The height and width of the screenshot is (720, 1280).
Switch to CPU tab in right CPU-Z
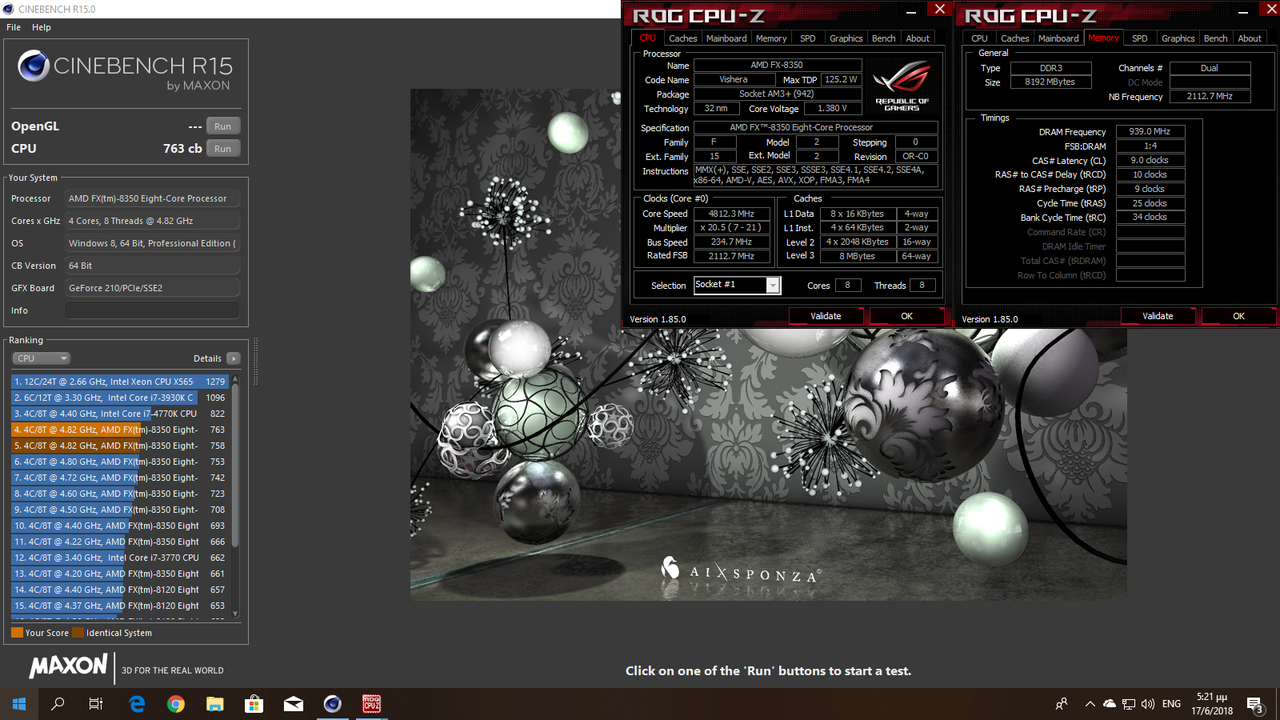[x=979, y=38]
